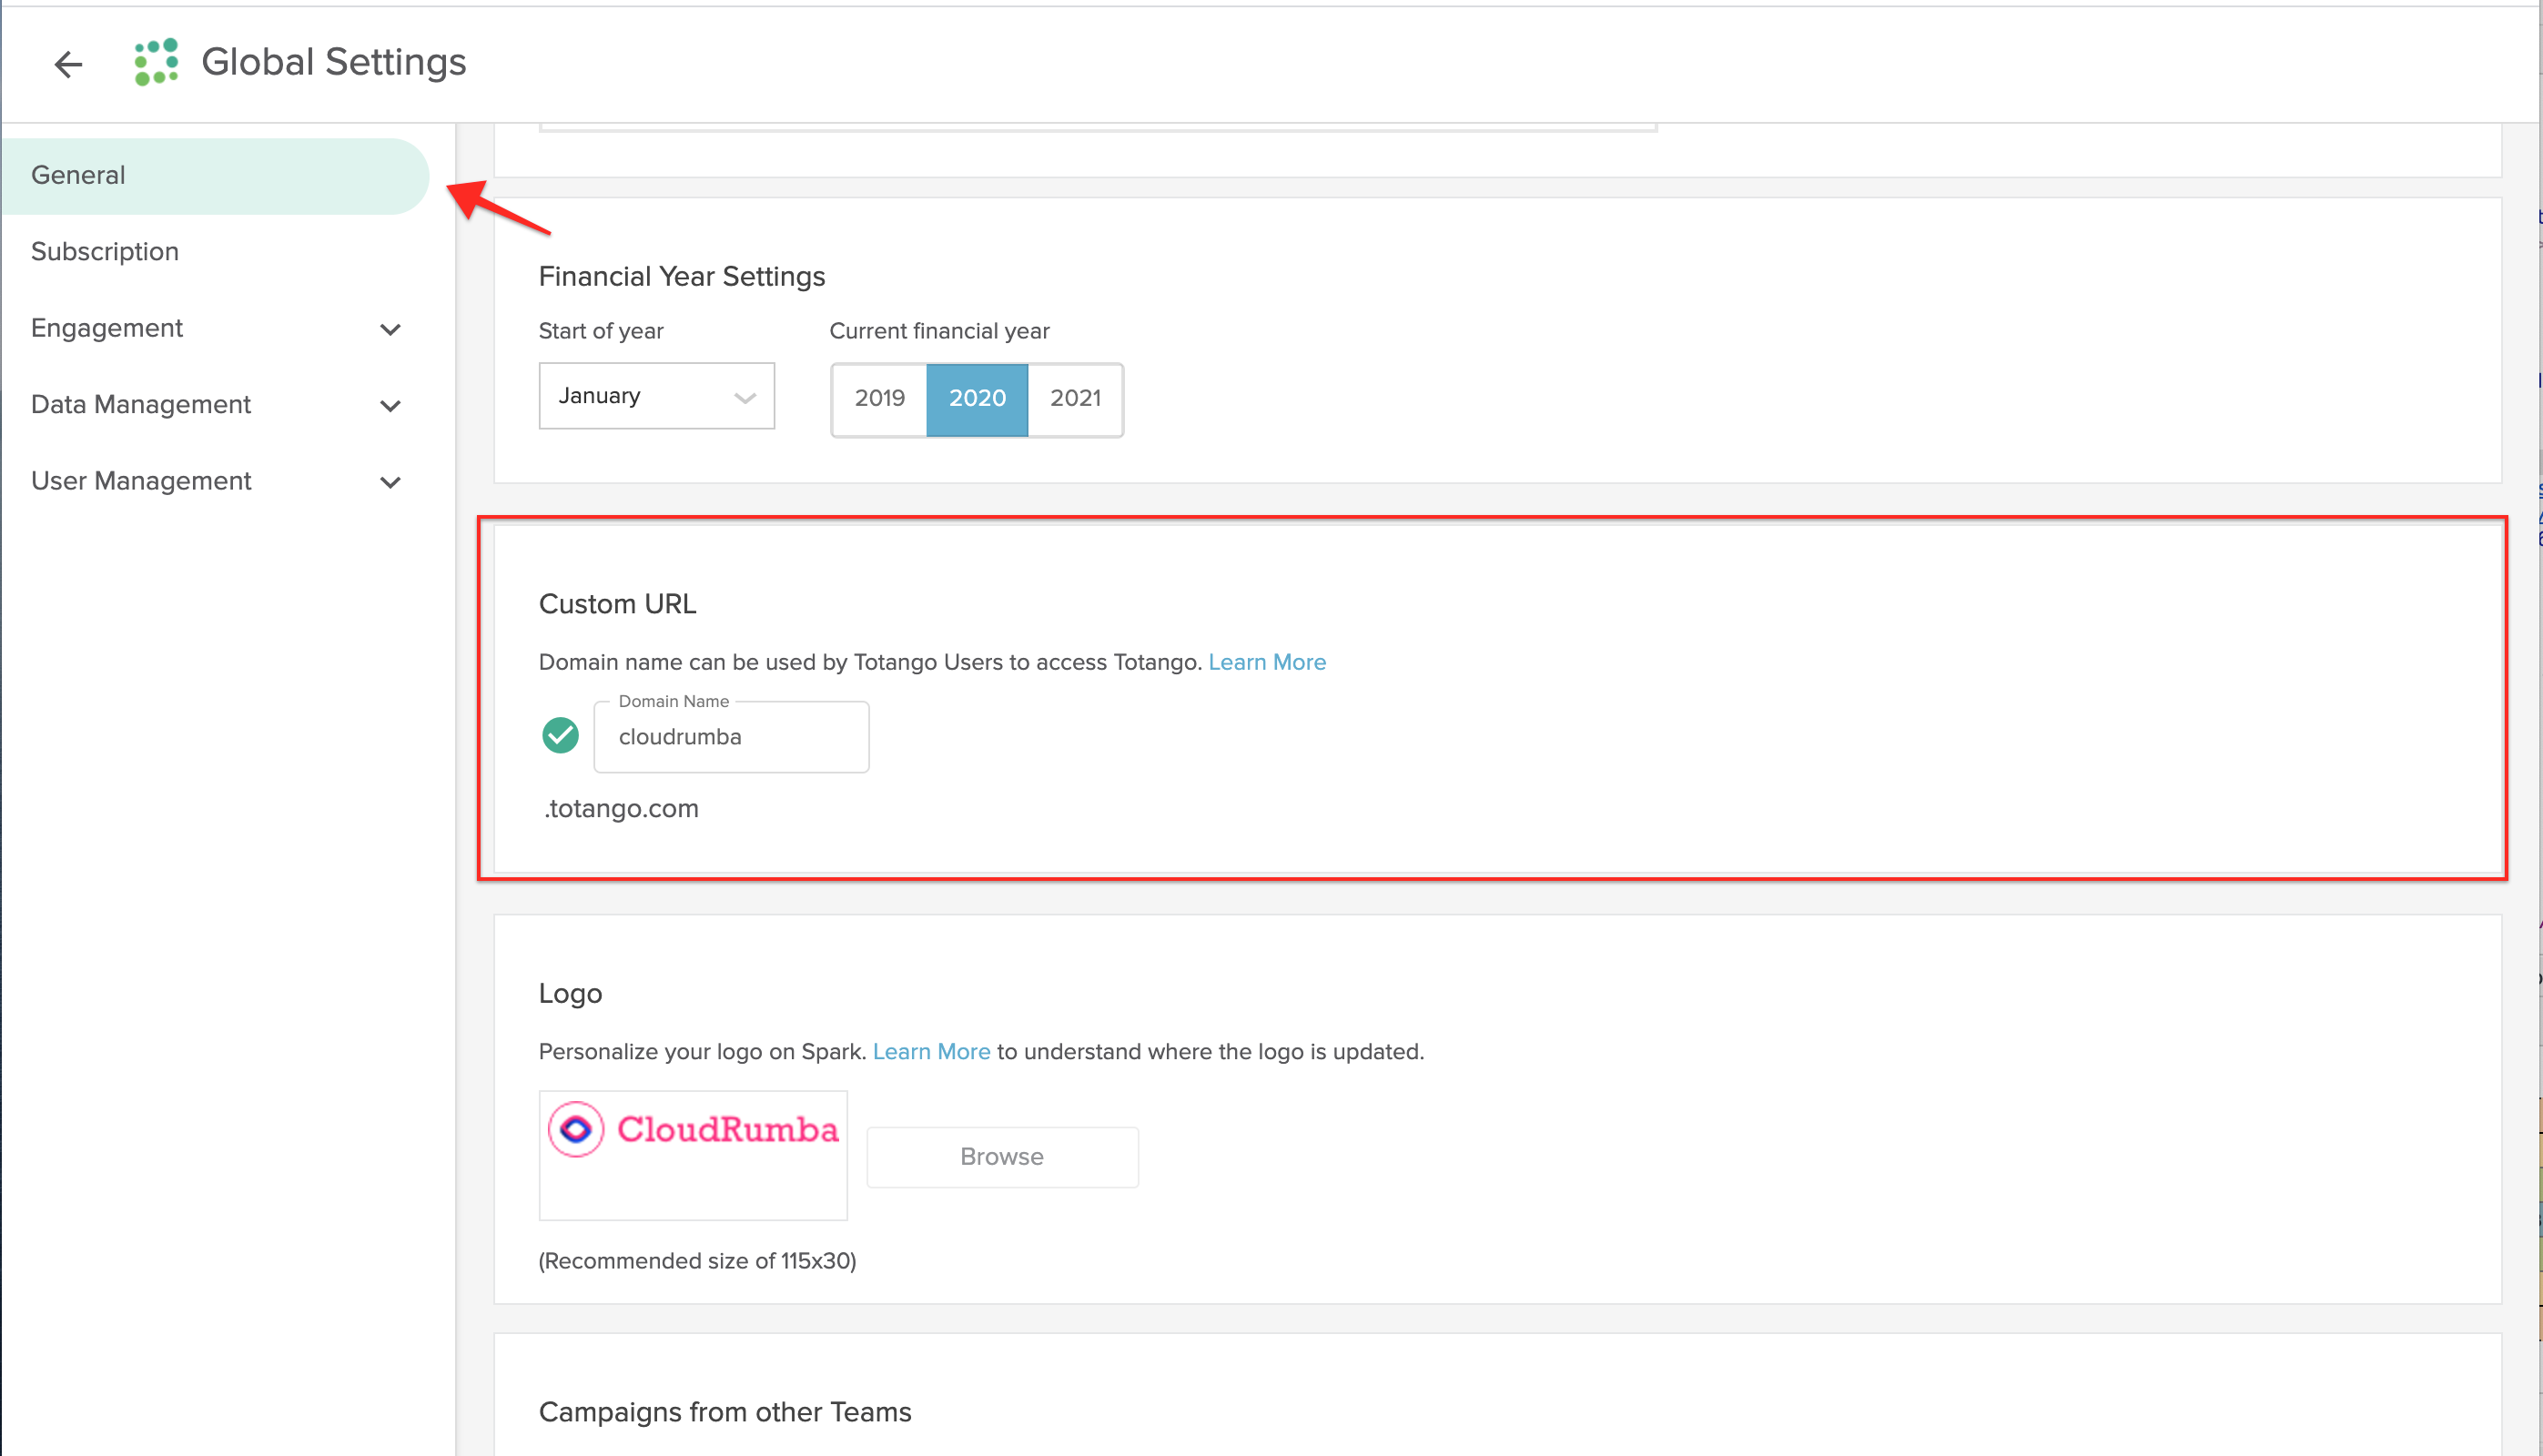
Task: Click the Domain Name input field
Action: tap(731, 737)
